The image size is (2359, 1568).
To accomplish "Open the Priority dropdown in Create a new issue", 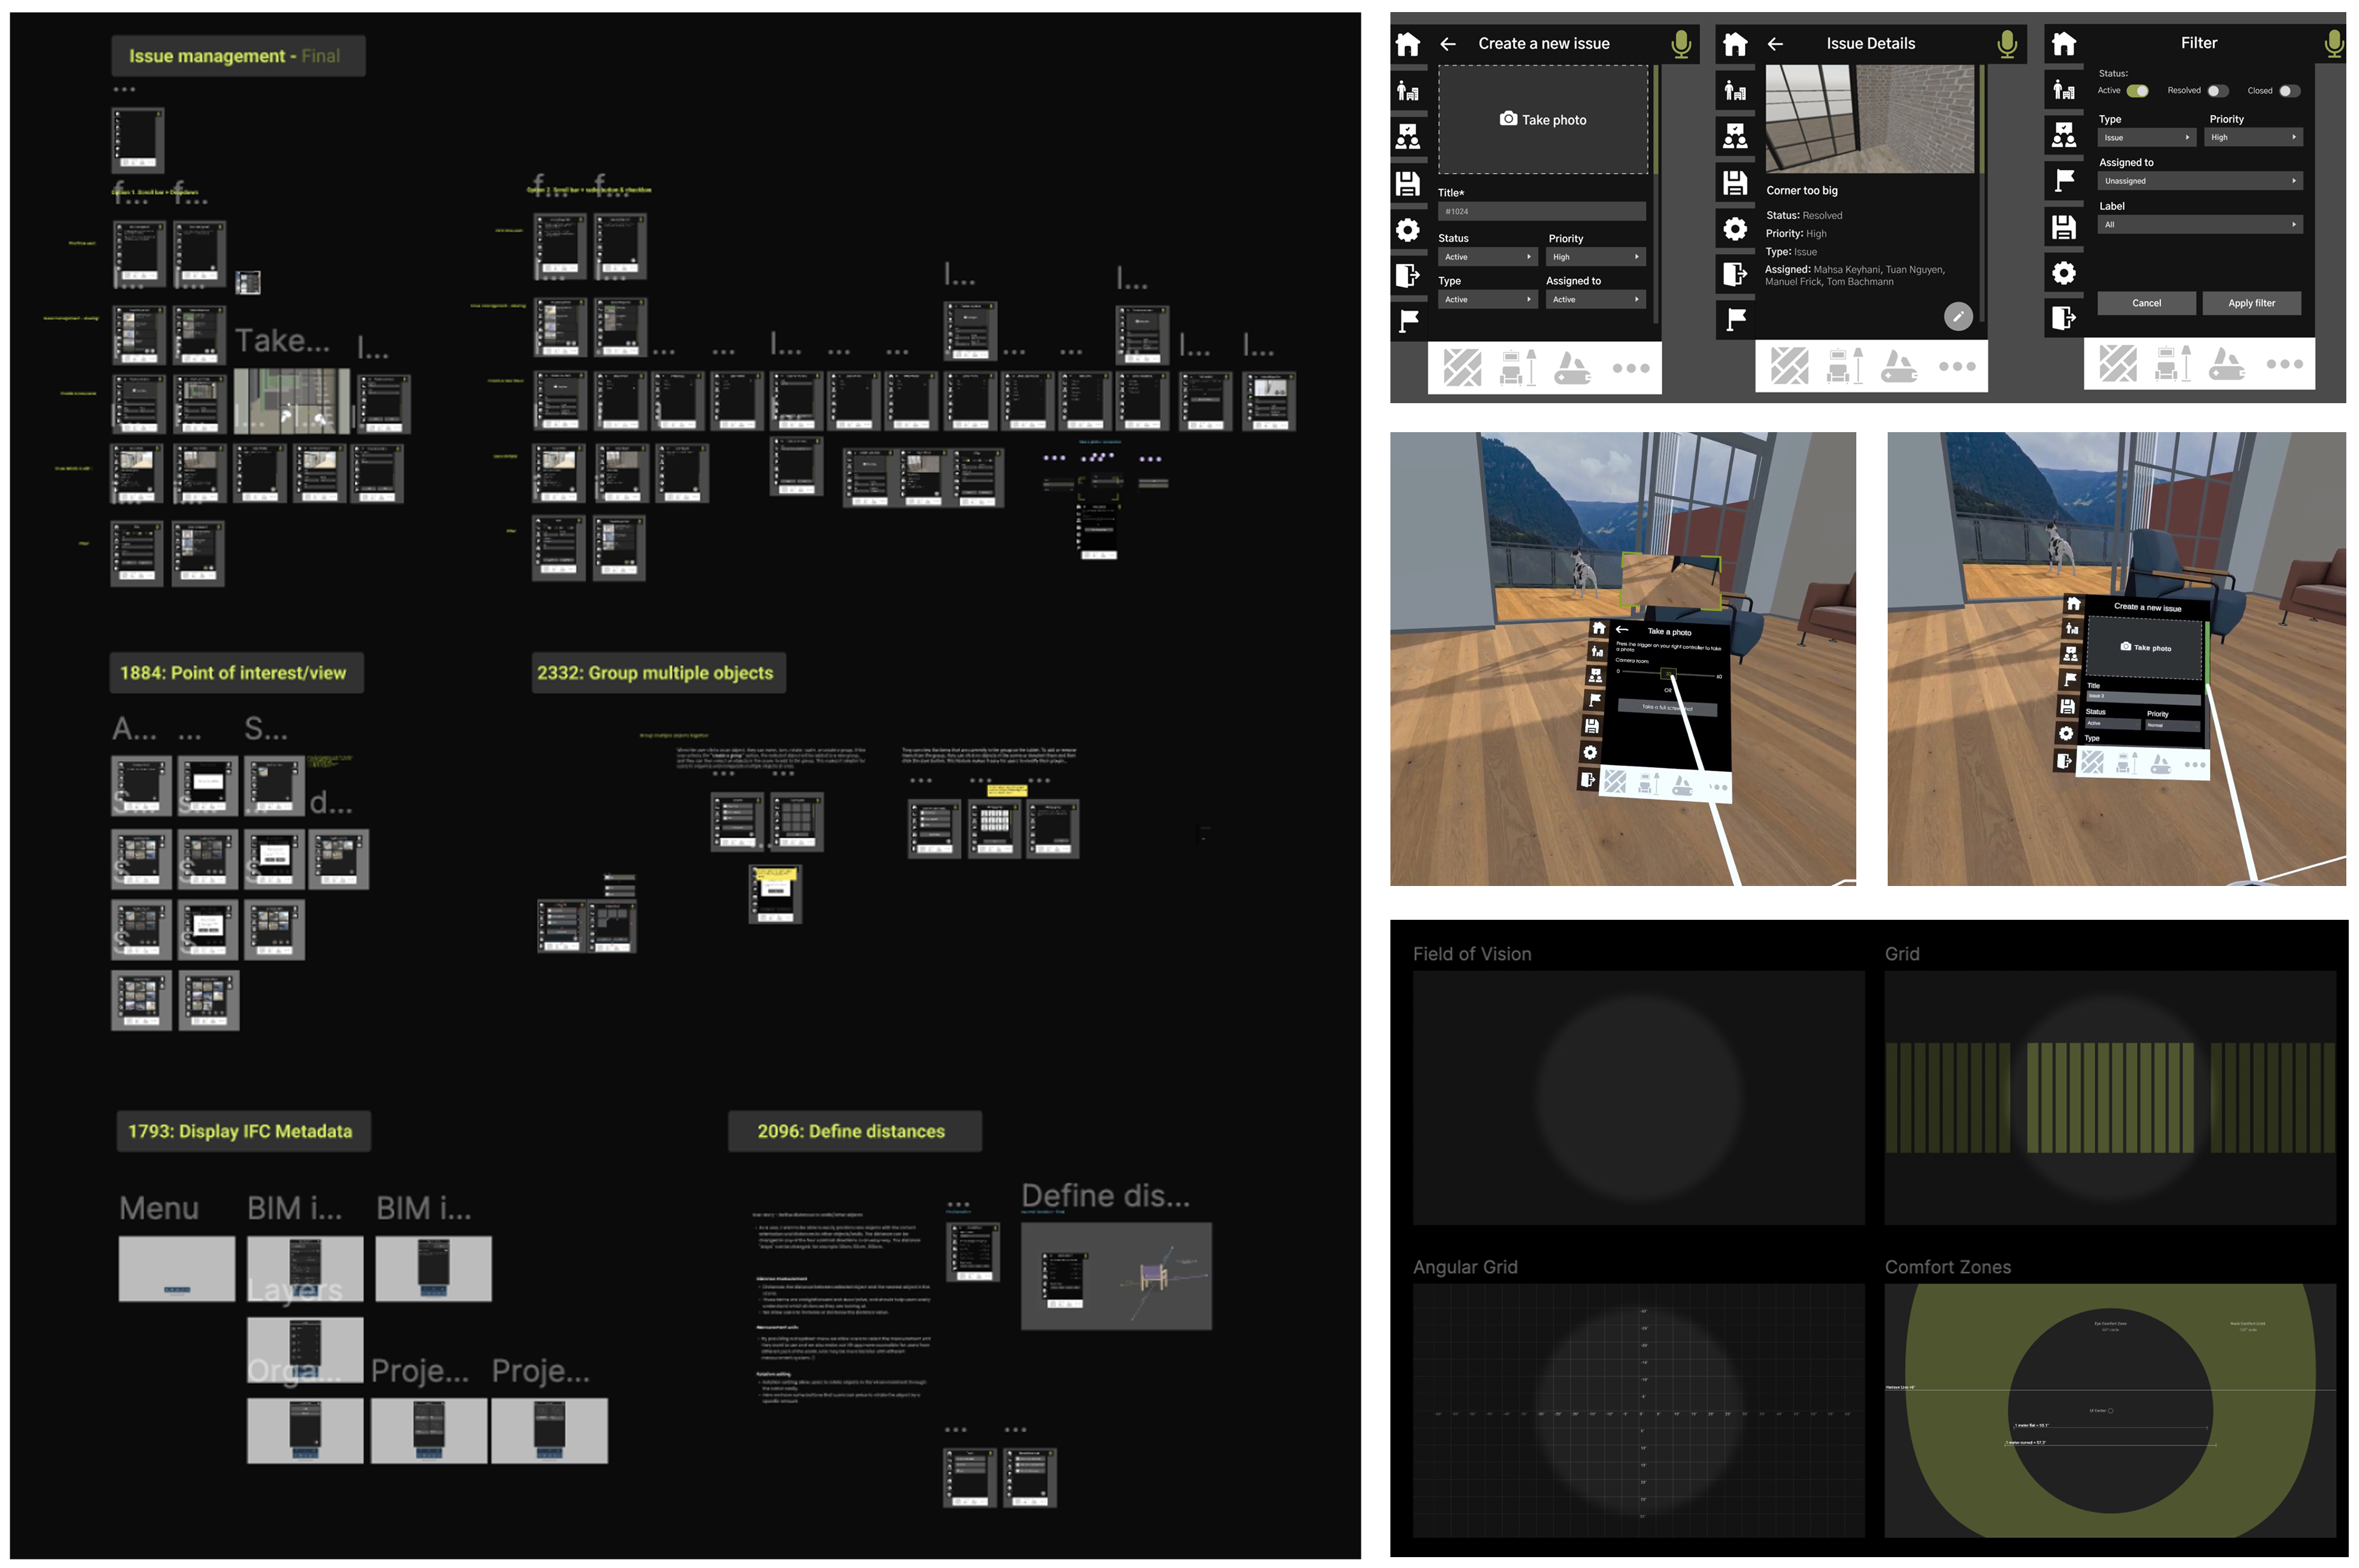I will click(1595, 257).
